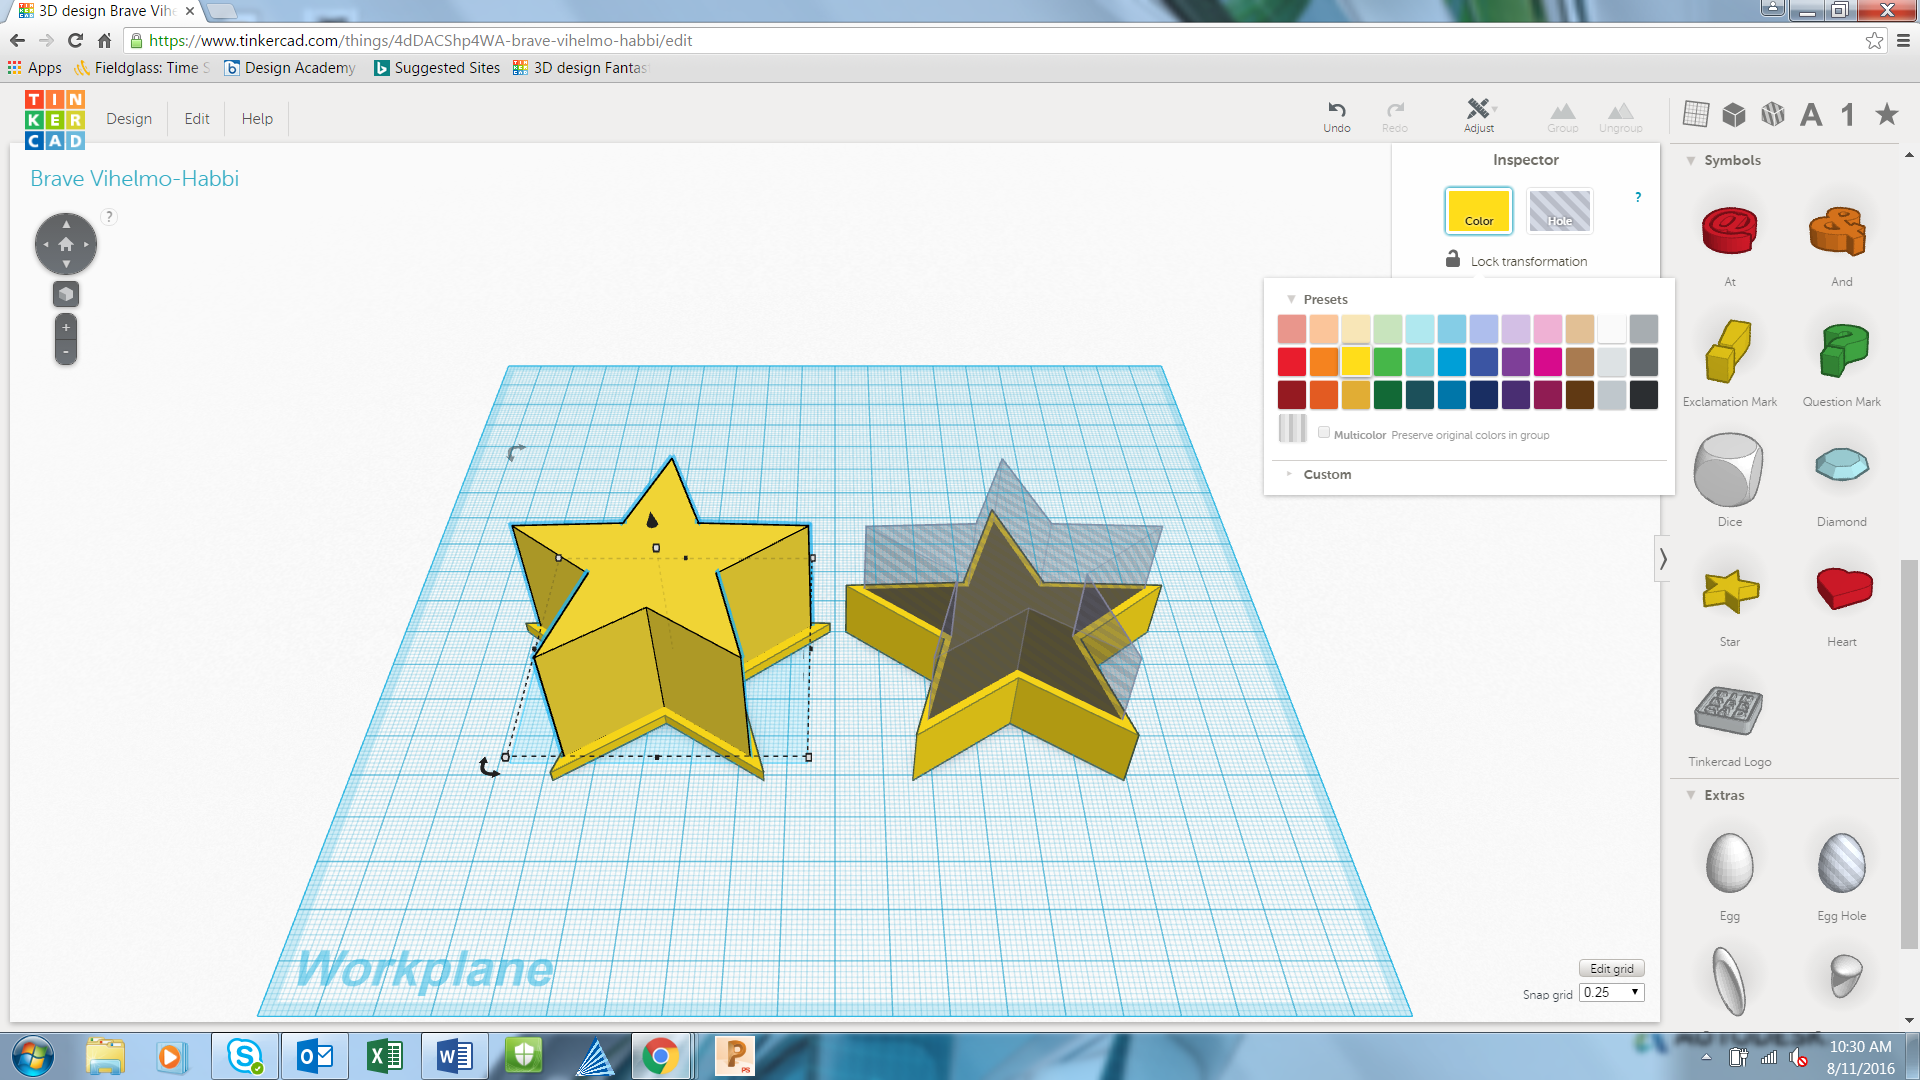The width and height of the screenshot is (1920, 1080).
Task: Select the Heart shape
Action: [x=1842, y=590]
